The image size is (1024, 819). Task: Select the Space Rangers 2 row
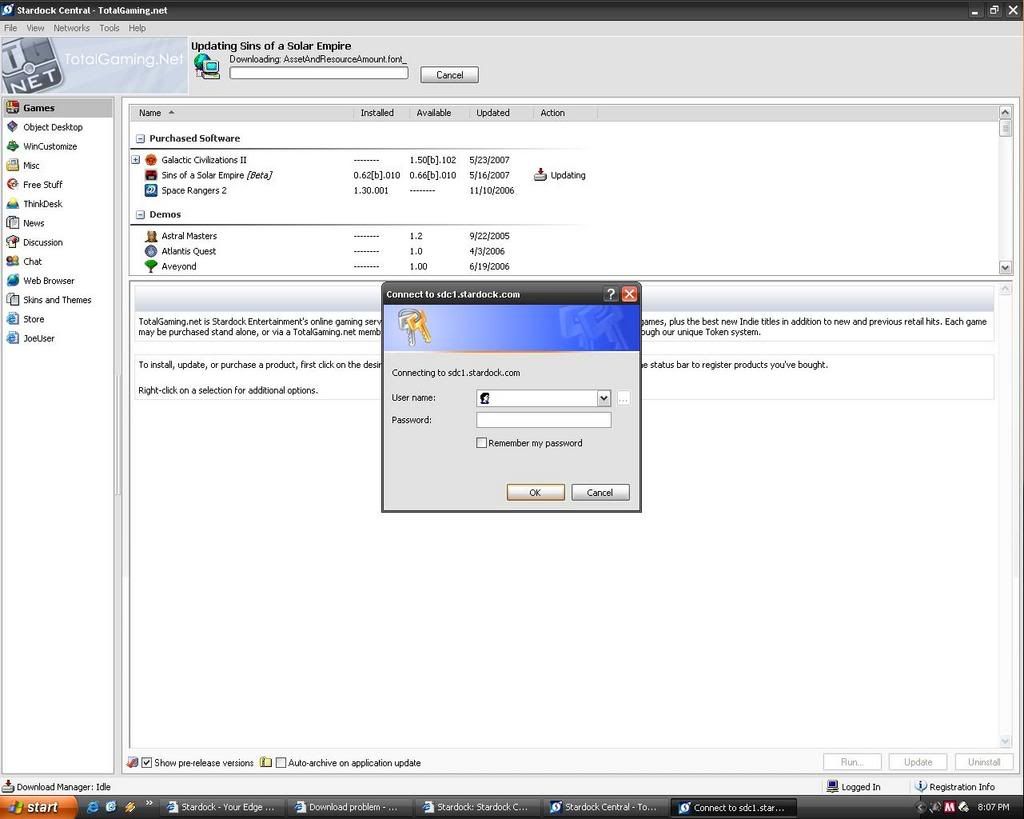click(x=359, y=190)
